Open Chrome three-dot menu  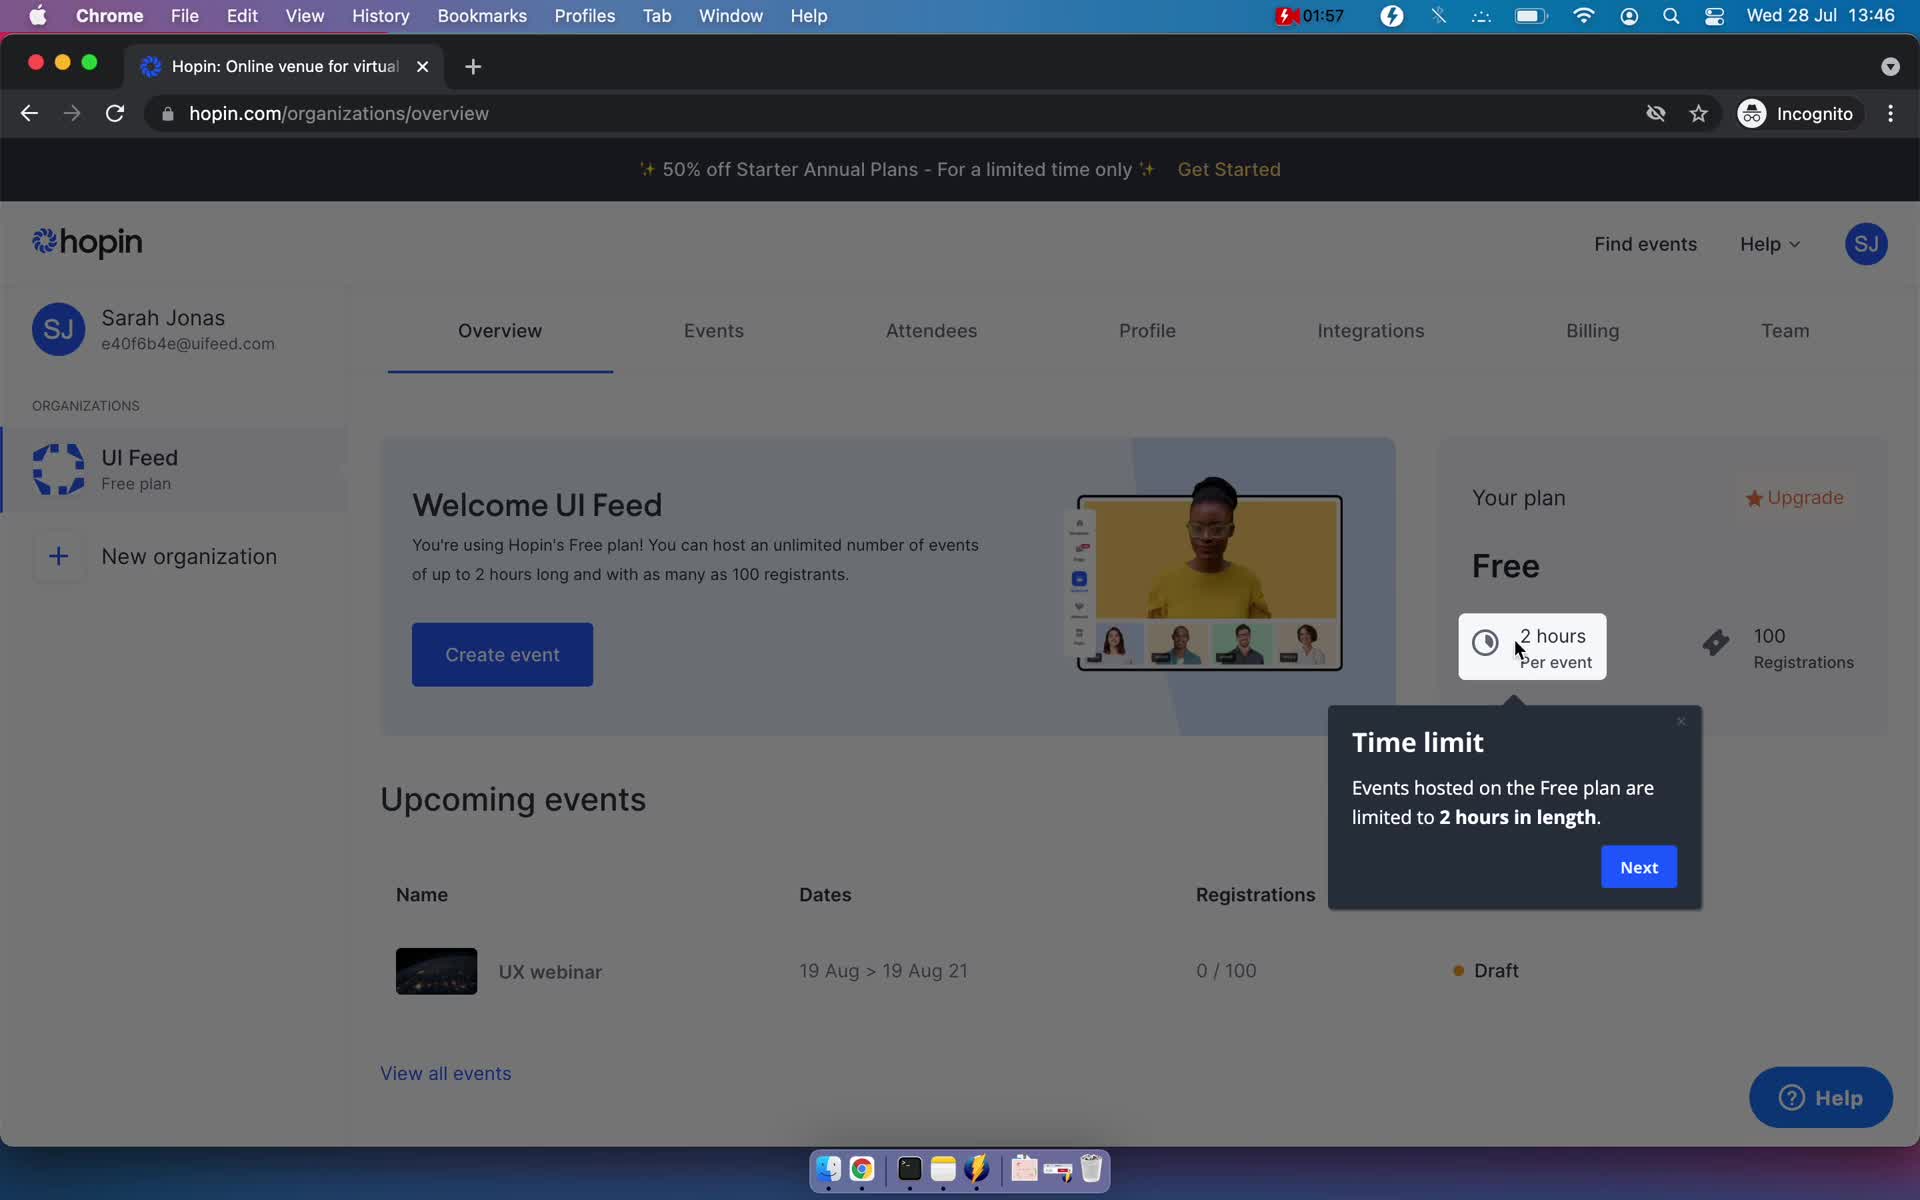[1890, 114]
